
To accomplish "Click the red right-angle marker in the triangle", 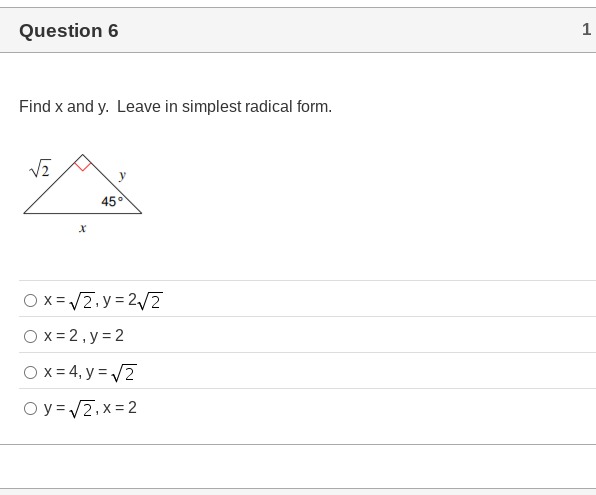I will [x=82, y=163].
